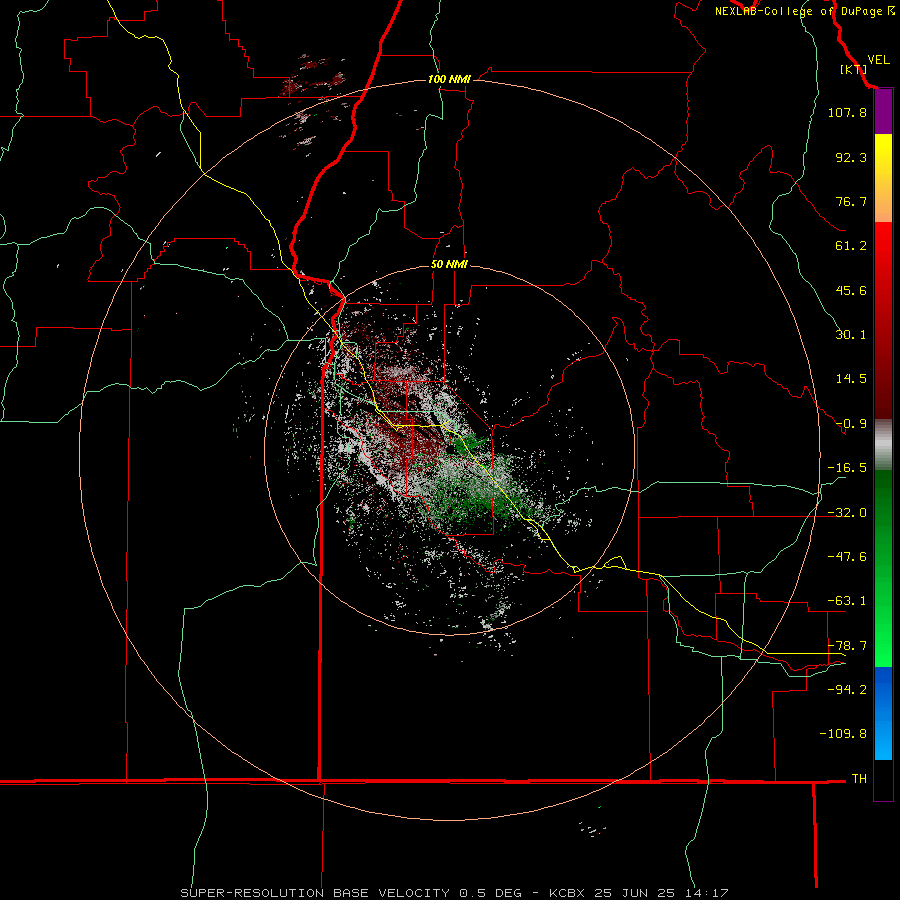
Task: Click the -109.8 velocity scale value
Action: coord(843,734)
